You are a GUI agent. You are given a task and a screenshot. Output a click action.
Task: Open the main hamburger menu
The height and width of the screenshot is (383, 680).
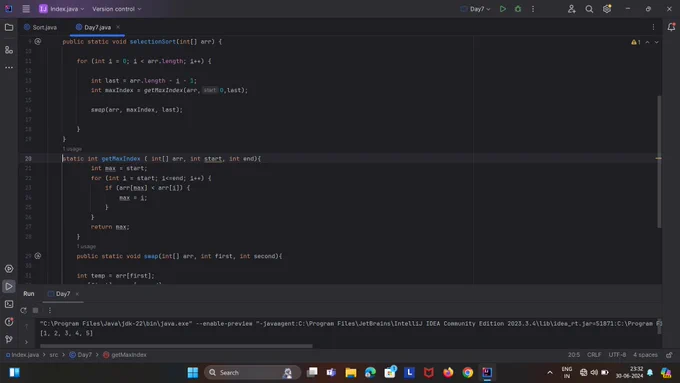point(26,9)
